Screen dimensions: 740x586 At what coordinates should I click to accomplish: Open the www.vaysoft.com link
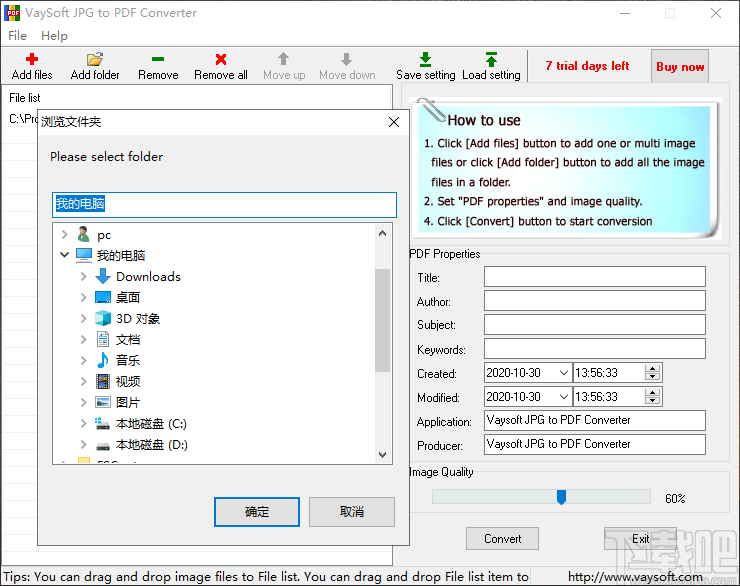(x=635, y=577)
